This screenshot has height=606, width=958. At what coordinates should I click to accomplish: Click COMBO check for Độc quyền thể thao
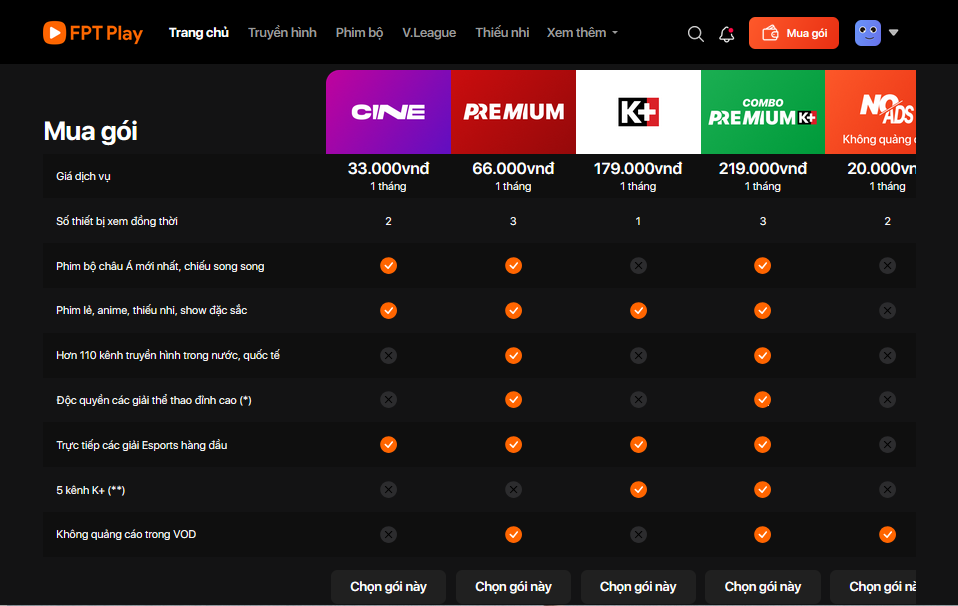click(x=762, y=400)
